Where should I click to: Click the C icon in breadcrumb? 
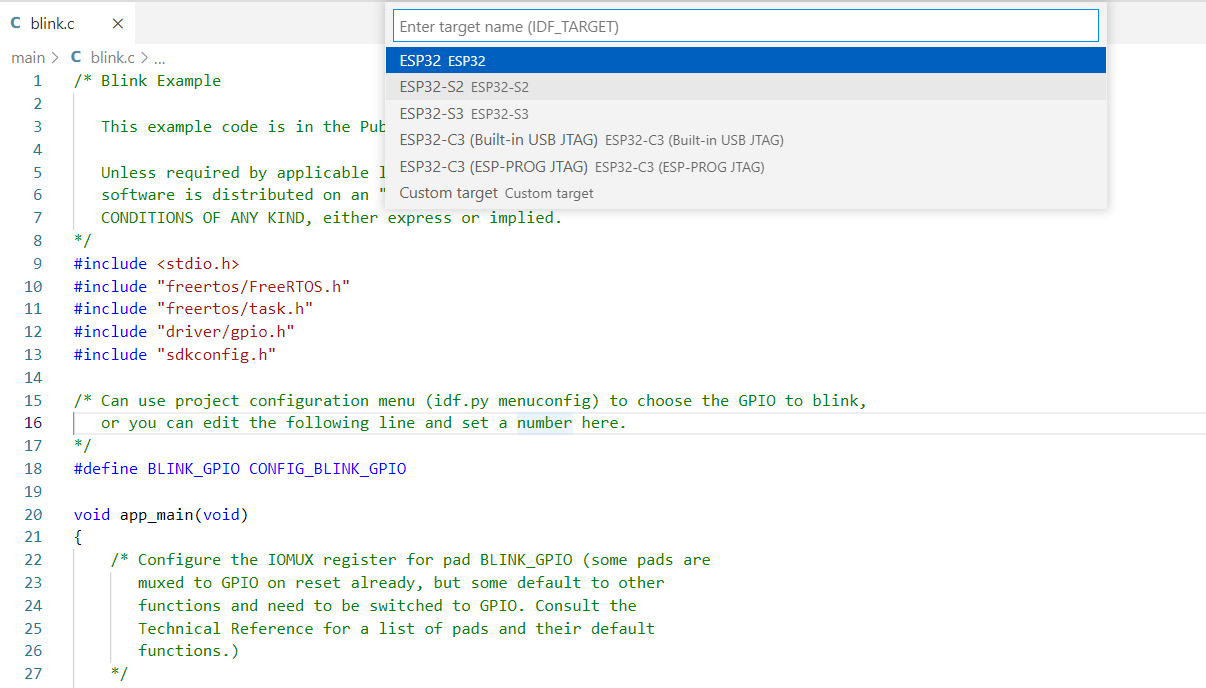click(76, 58)
